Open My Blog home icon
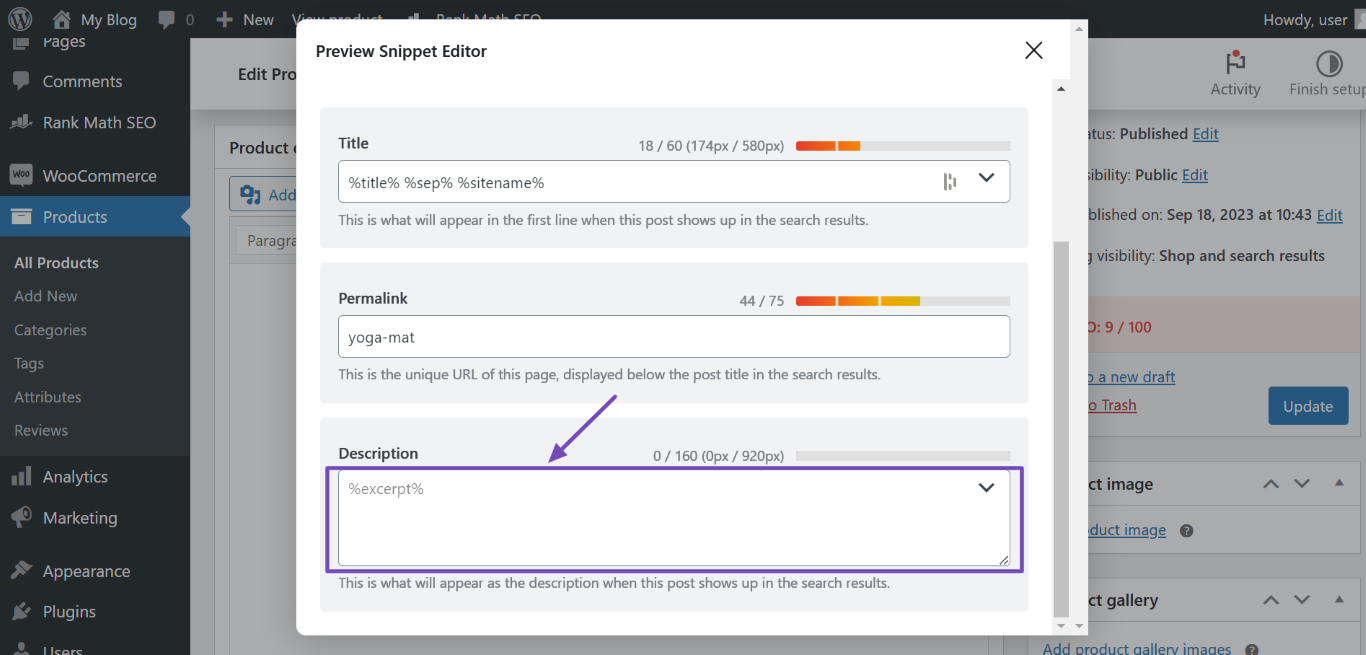This screenshot has width=1366, height=655. 61,19
